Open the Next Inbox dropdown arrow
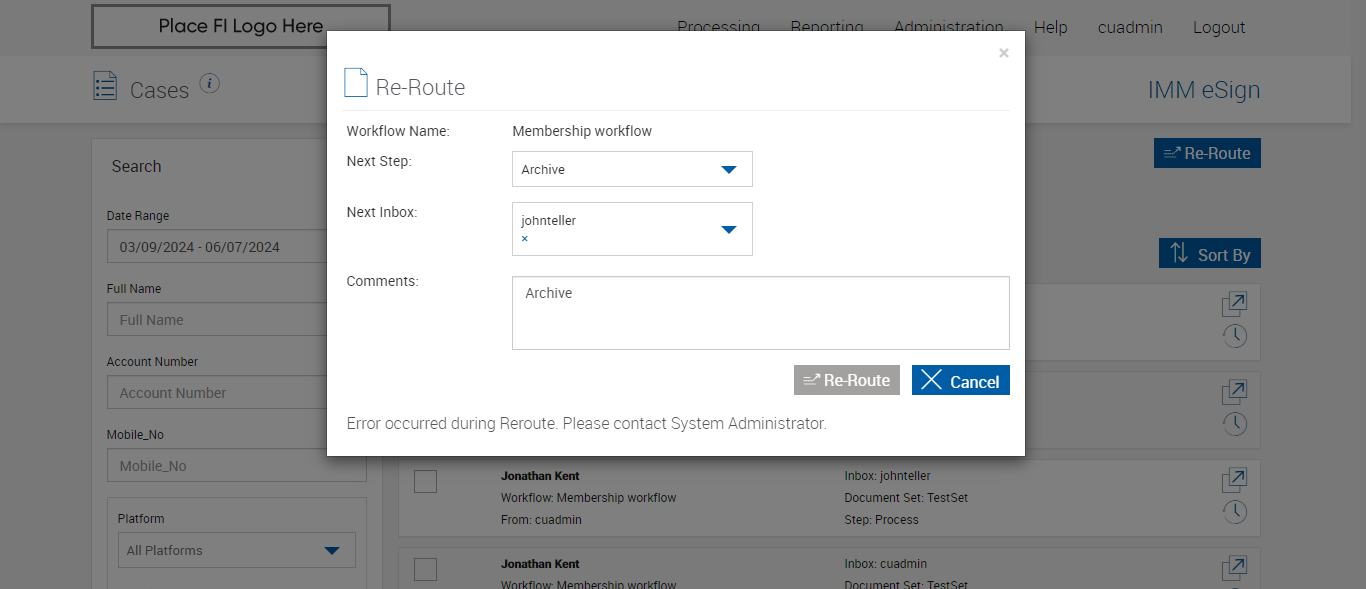 click(x=728, y=229)
